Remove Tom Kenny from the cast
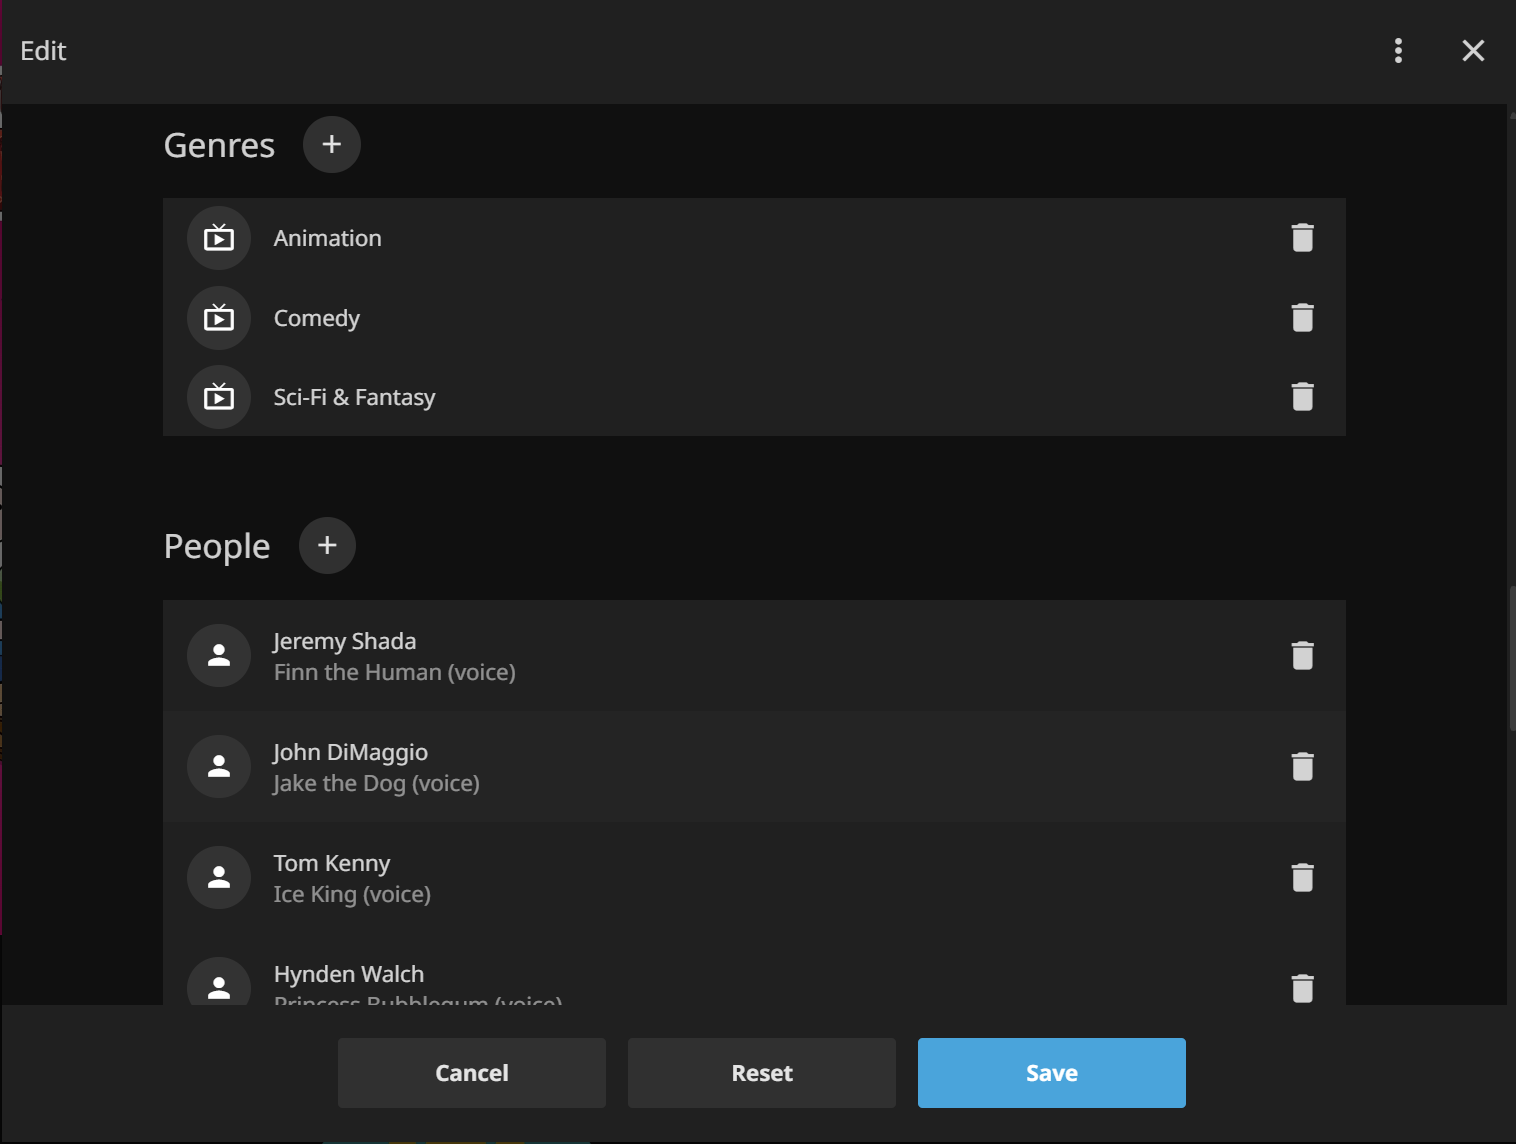1516x1144 pixels. (1302, 878)
